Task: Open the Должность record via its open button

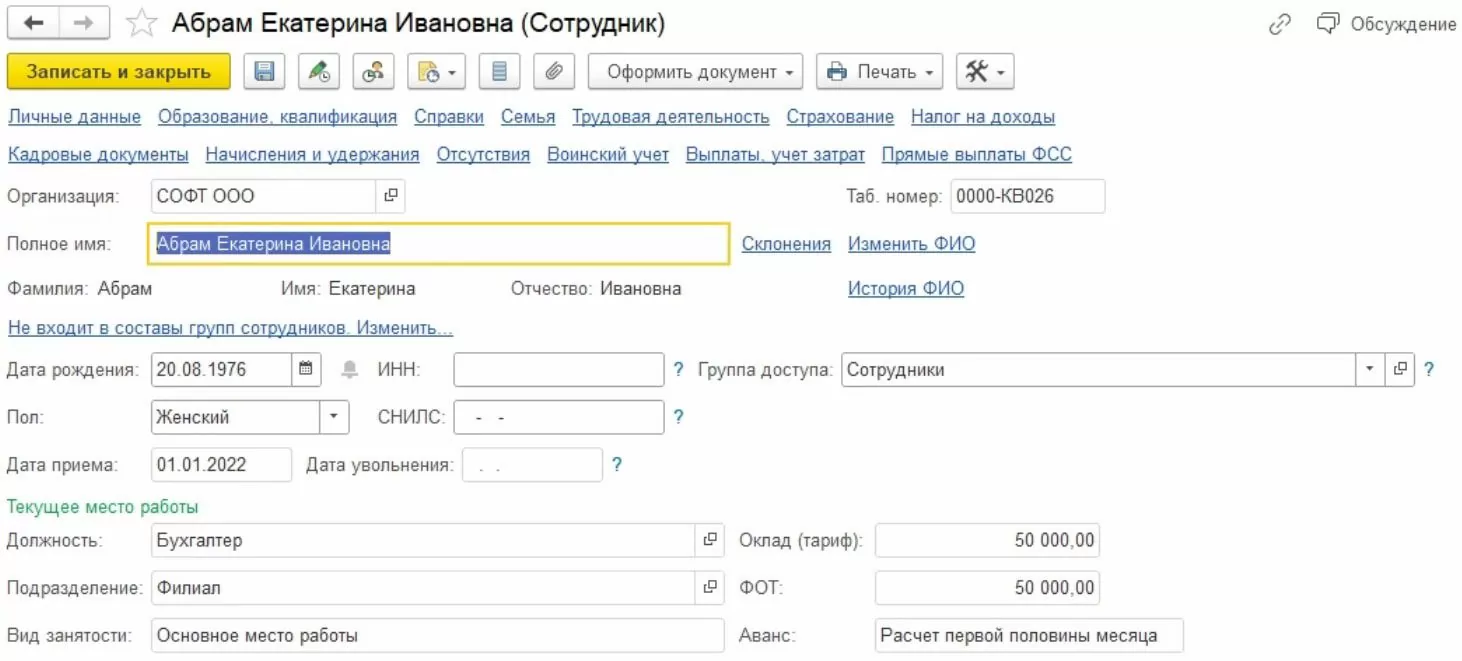Action: [710, 541]
